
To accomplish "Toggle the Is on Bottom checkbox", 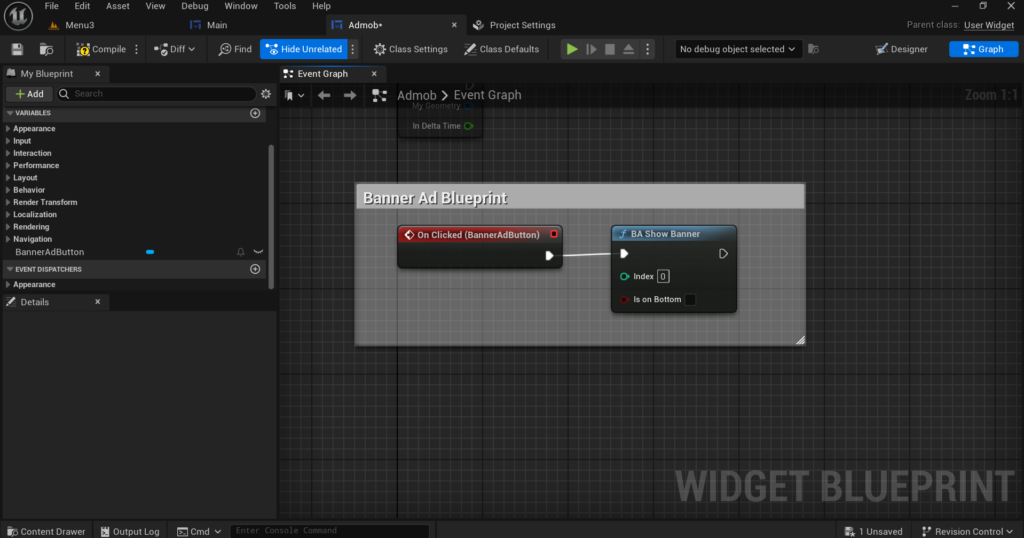I will click(x=690, y=300).
